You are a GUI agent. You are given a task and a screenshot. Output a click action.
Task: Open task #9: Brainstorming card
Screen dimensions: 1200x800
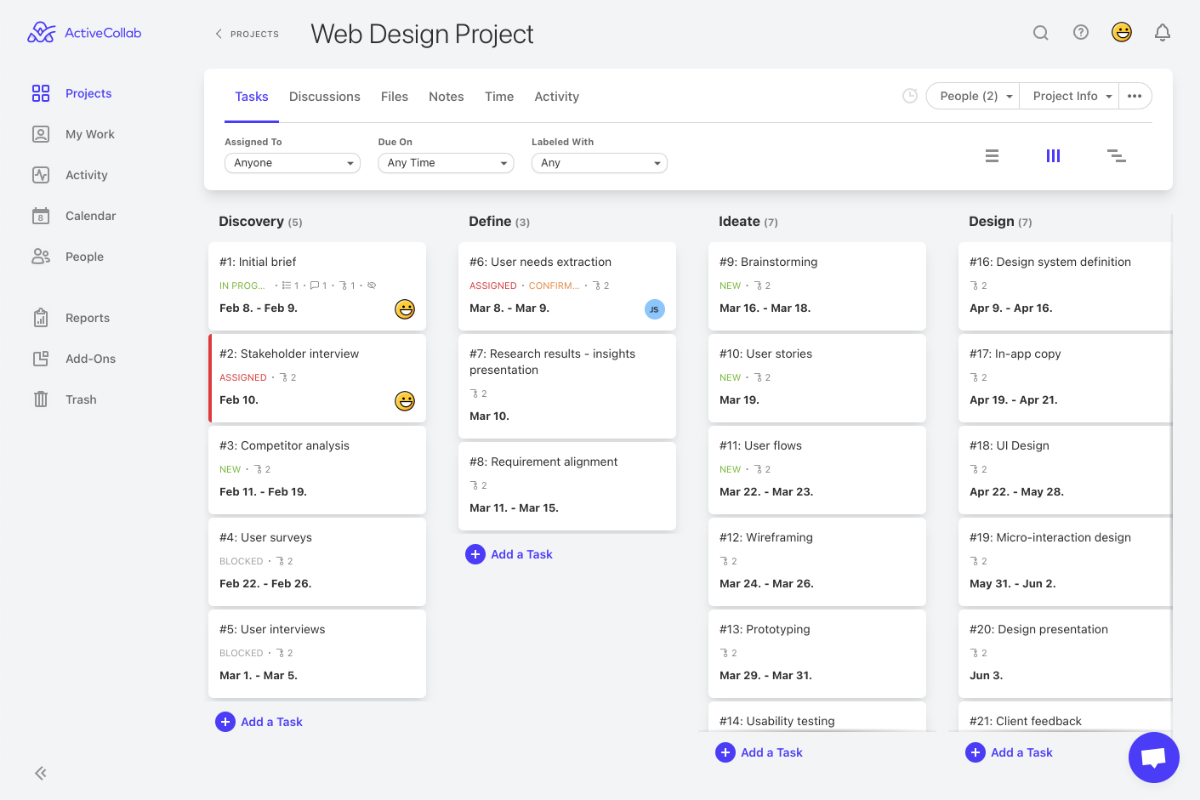817,285
